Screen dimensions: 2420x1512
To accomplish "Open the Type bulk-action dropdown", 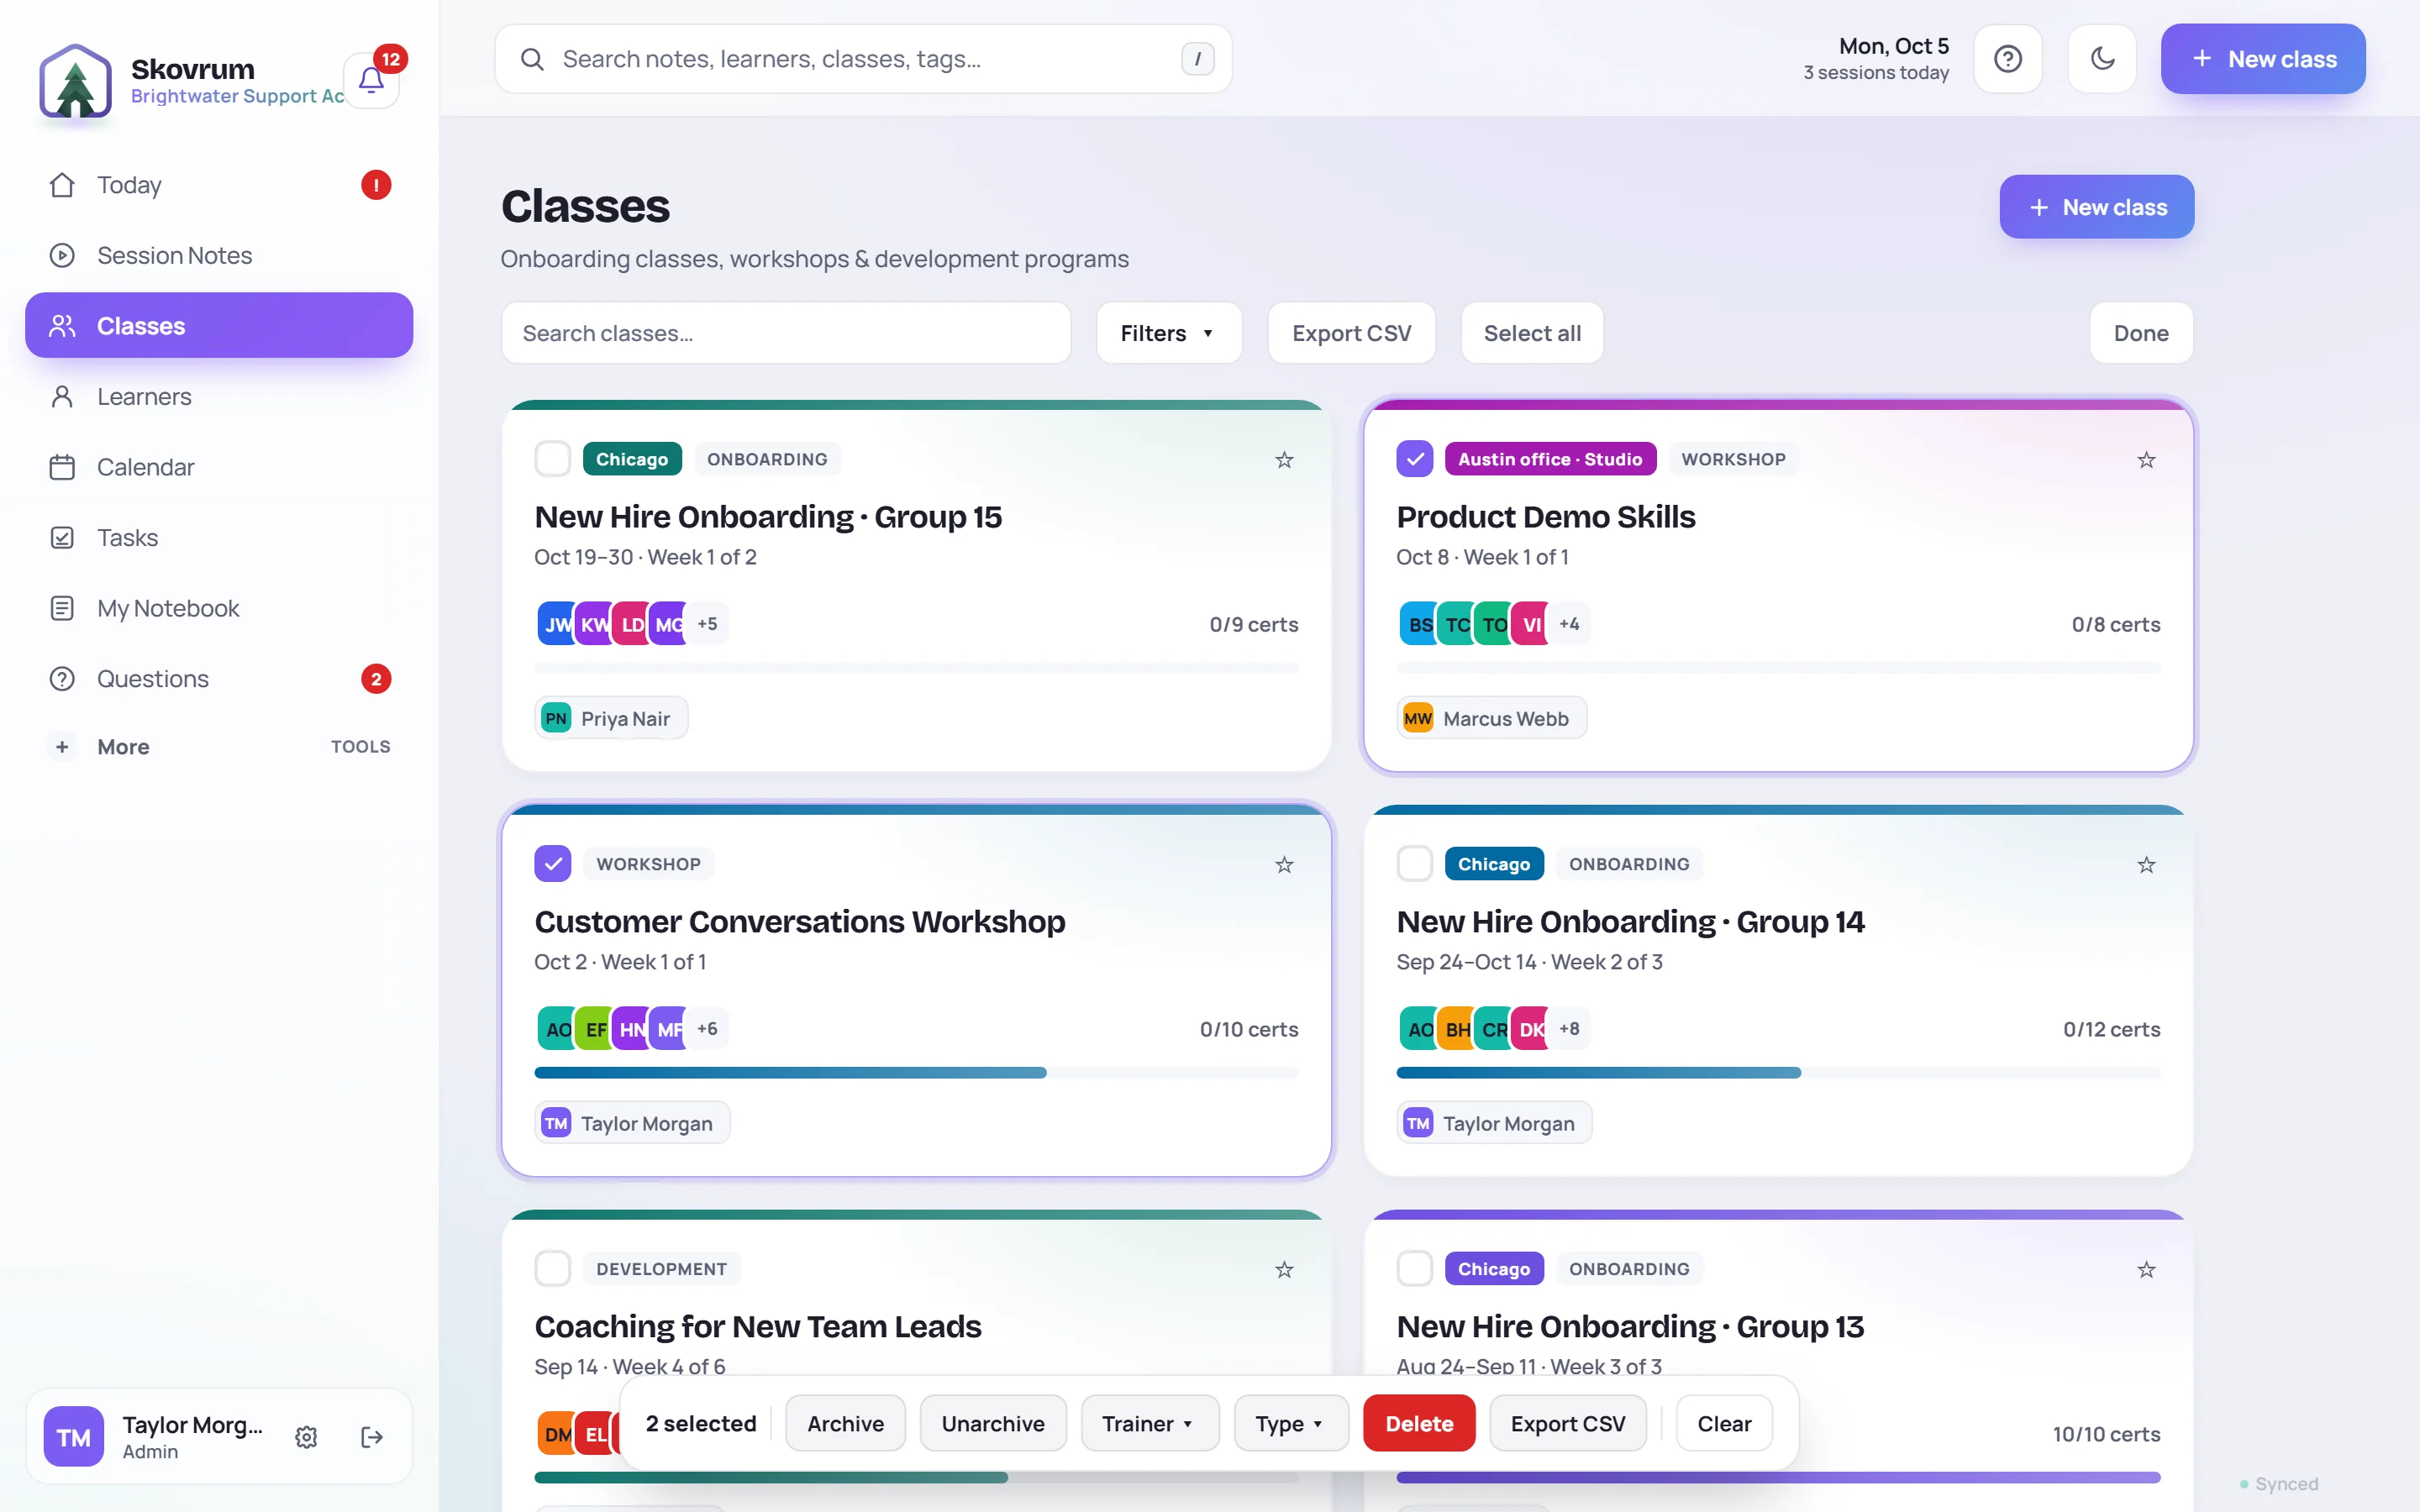I will [x=1290, y=1423].
